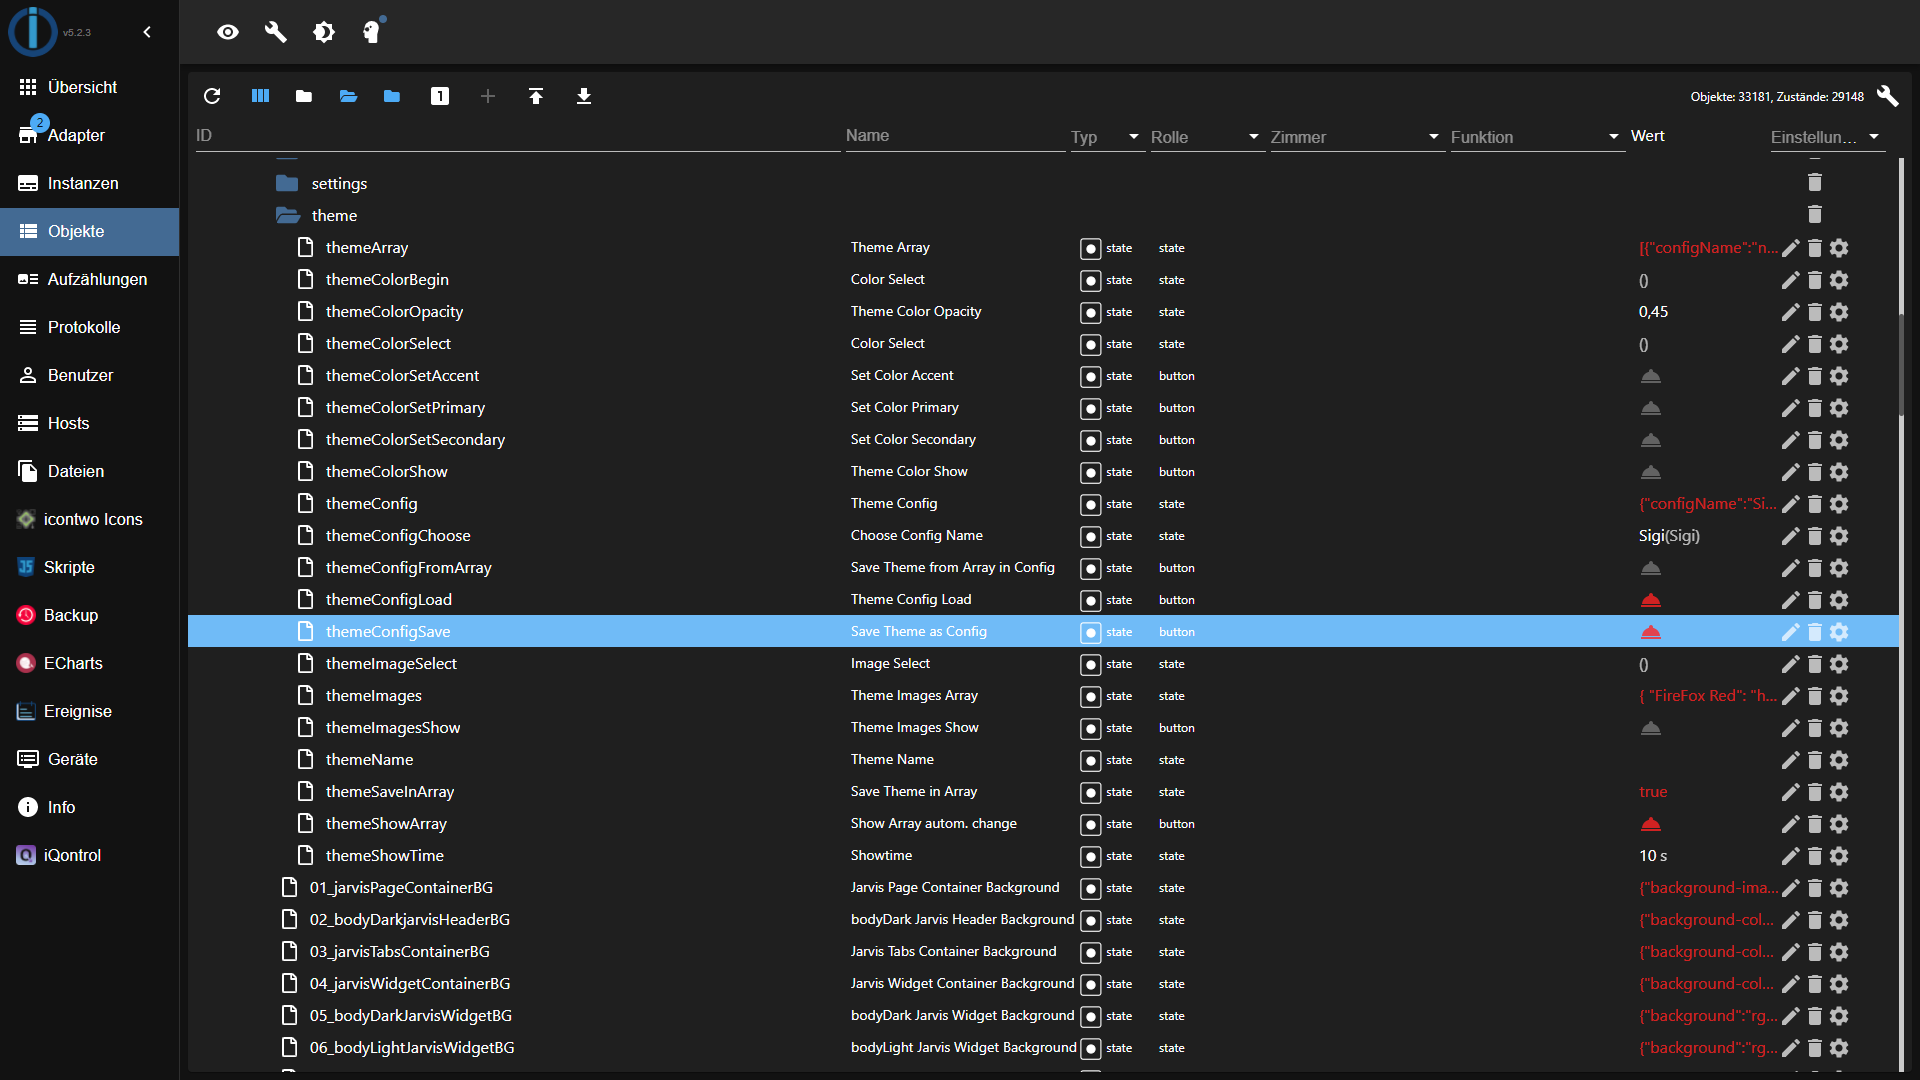Switch theme using the brightness icon
This screenshot has width=1920, height=1080.
tap(324, 32)
